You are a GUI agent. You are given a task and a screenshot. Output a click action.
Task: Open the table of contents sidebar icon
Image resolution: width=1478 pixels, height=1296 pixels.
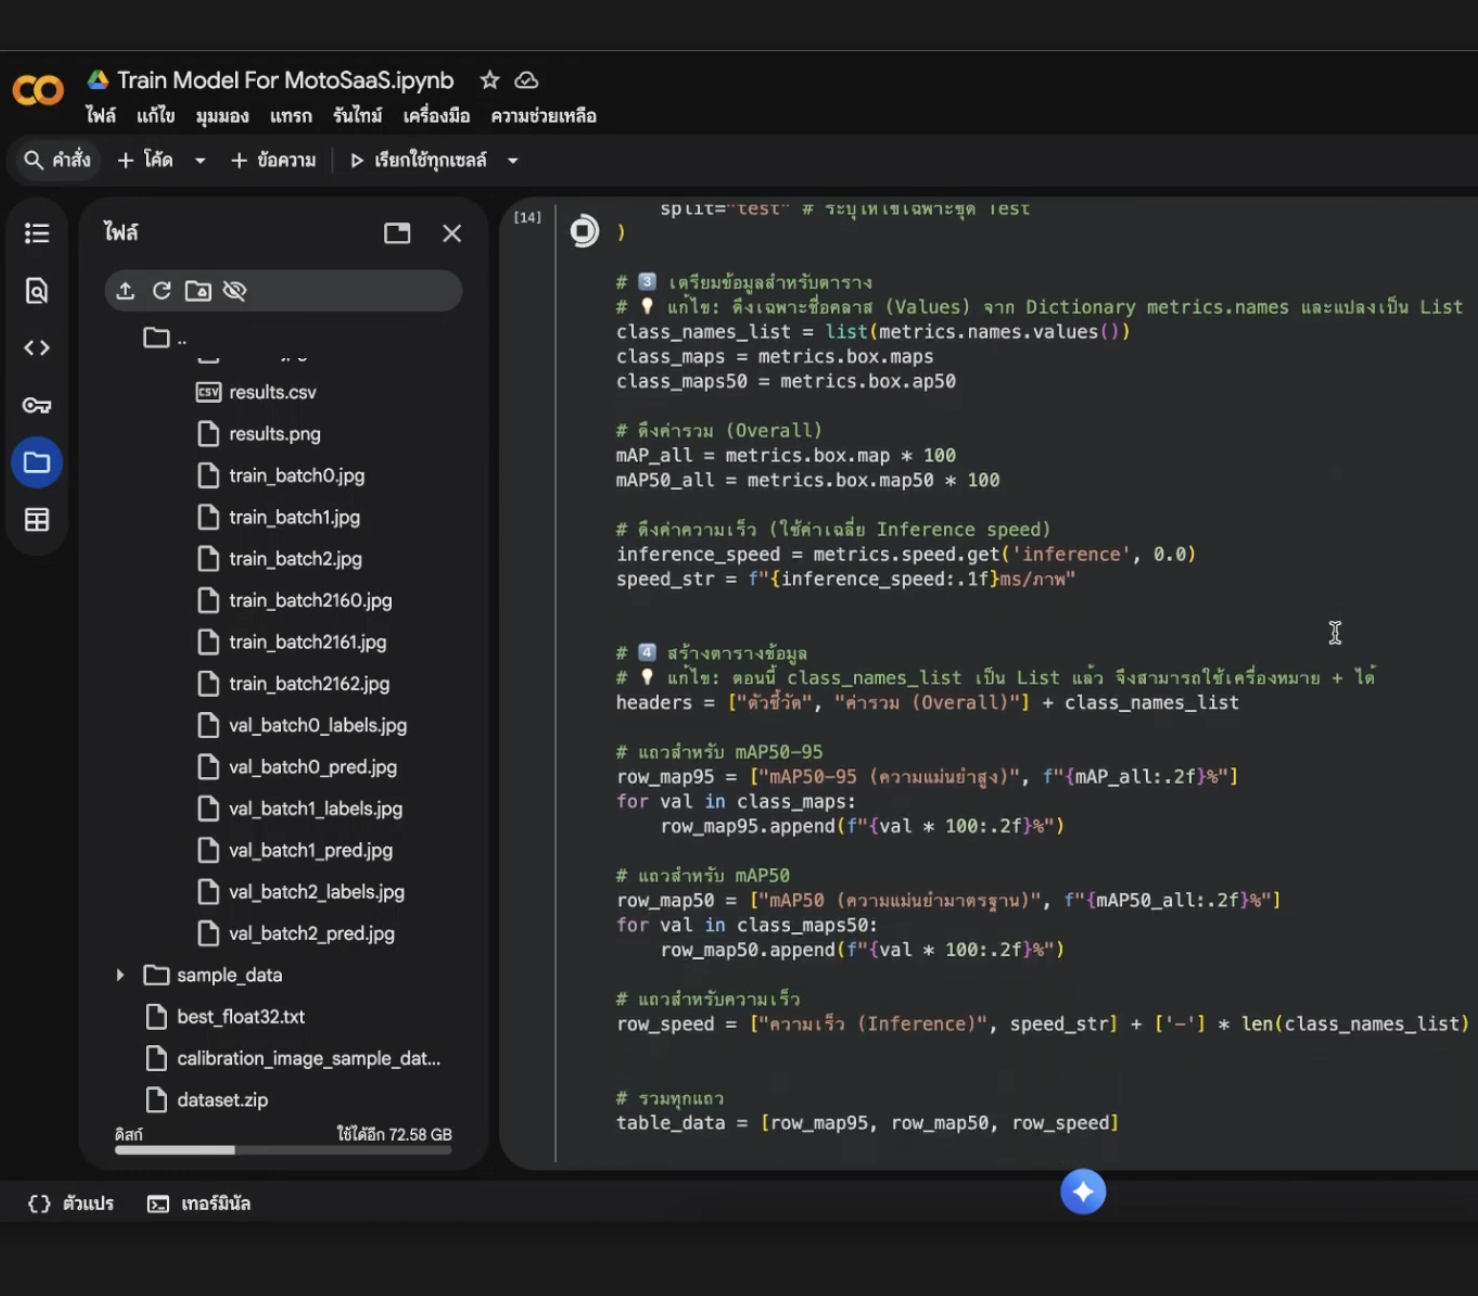coord(37,233)
